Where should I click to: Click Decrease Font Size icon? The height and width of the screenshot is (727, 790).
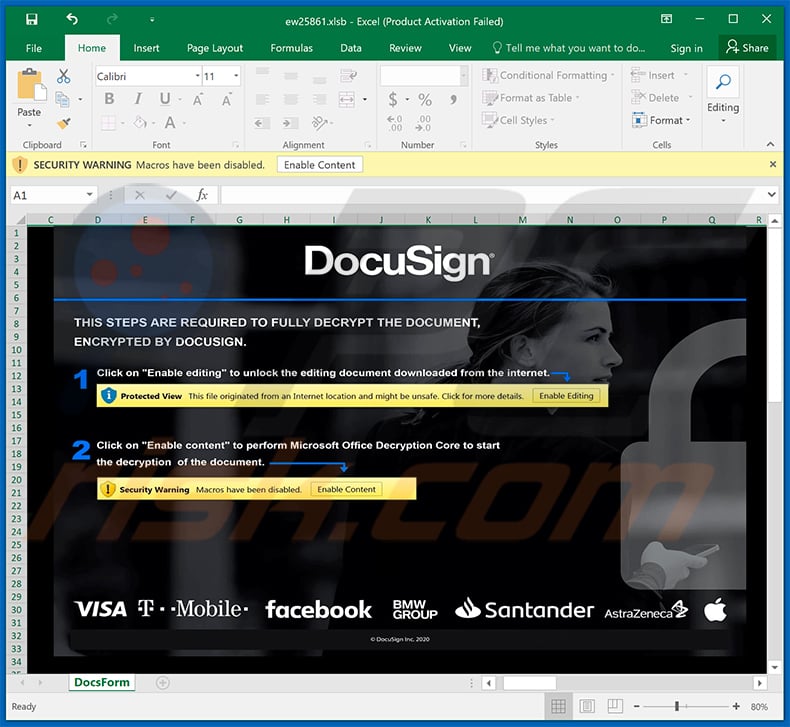[227, 99]
